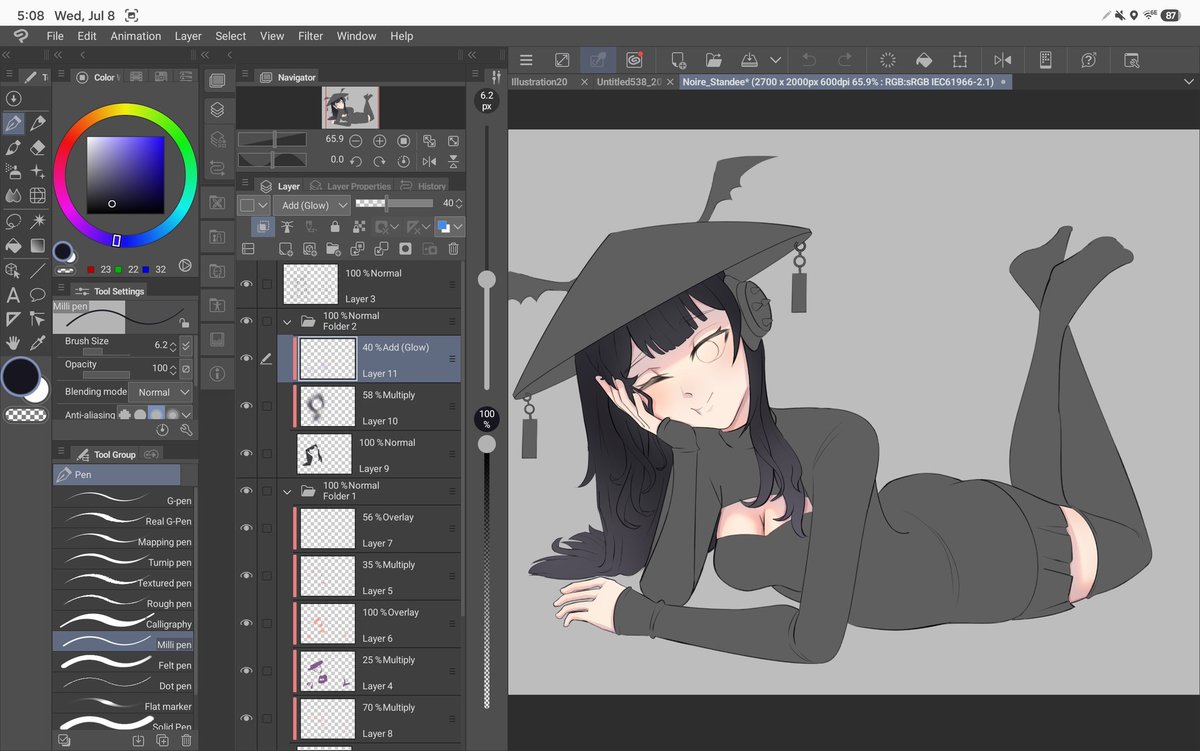Select the Auto select magic wand tool

coord(38,220)
